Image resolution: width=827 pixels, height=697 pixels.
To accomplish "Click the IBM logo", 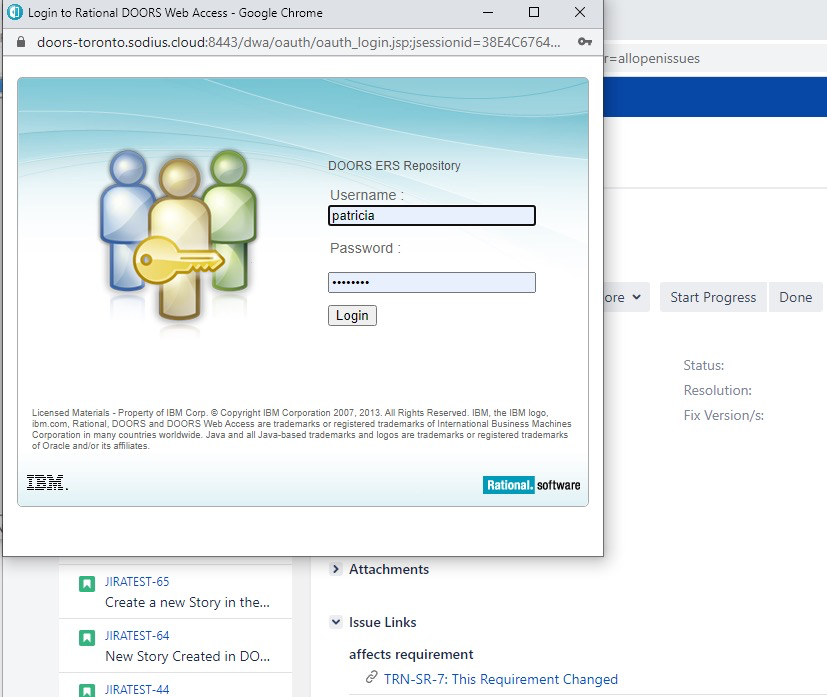I will [x=47, y=484].
